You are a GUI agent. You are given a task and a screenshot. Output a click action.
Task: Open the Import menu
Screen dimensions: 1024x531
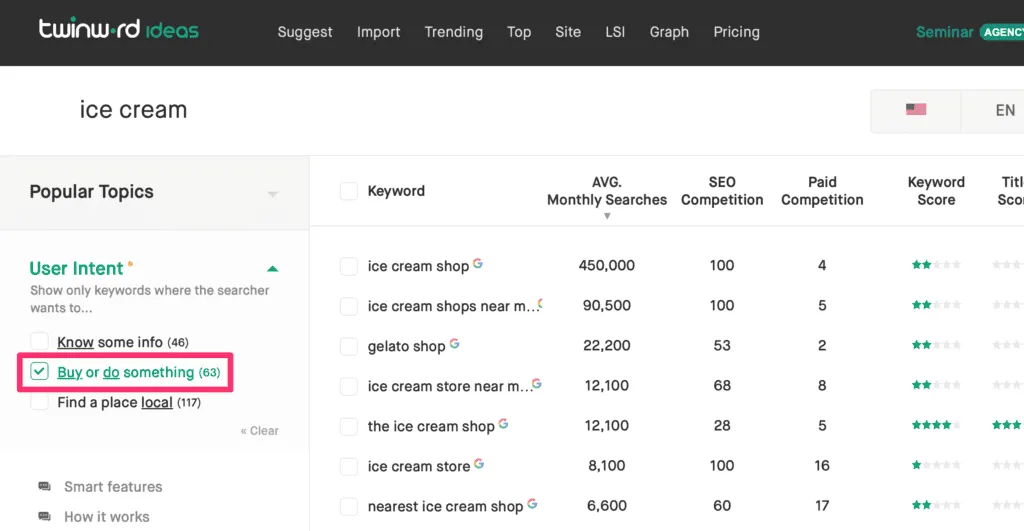click(x=378, y=32)
